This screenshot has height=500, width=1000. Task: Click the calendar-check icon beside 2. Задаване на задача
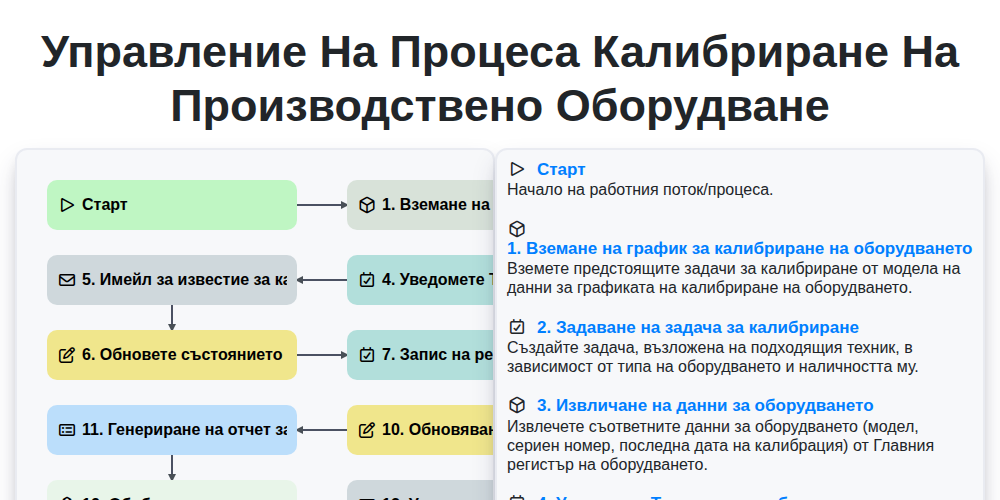517,327
